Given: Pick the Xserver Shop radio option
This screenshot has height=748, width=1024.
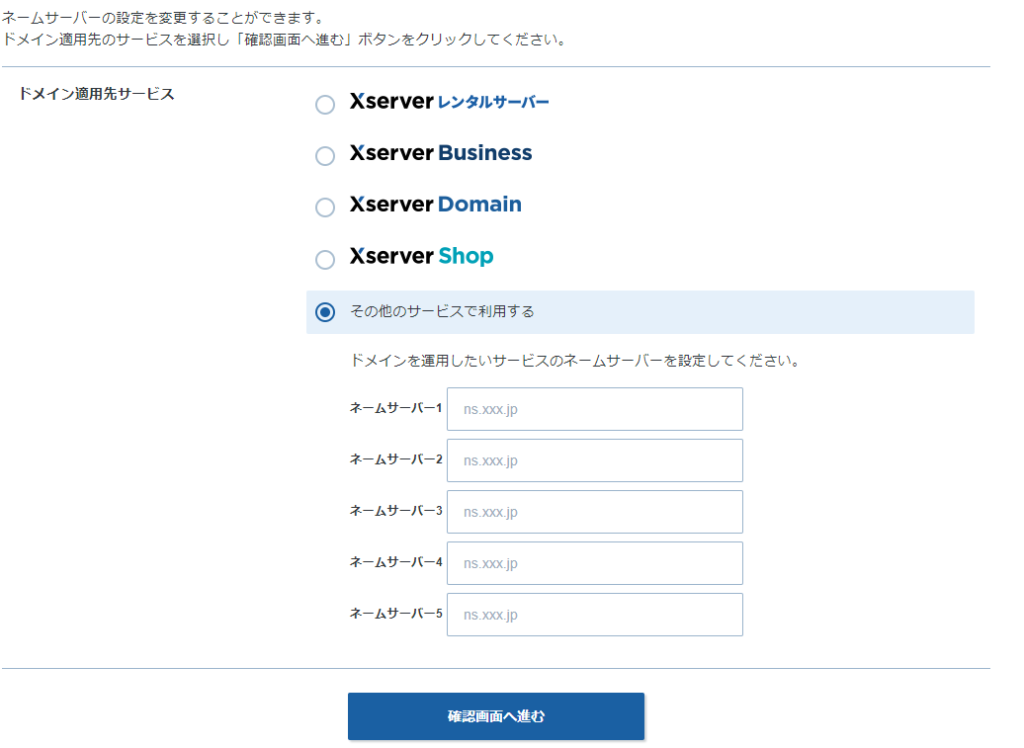Looking at the screenshot, I should (x=325, y=259).
